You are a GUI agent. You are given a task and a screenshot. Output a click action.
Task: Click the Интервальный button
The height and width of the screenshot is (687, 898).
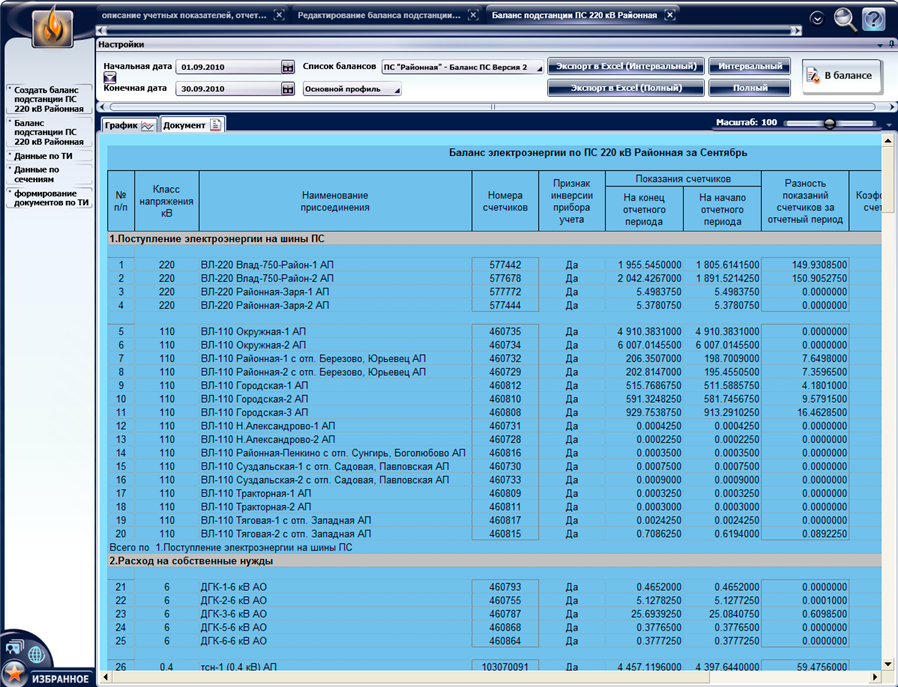(x=750, y=66)
